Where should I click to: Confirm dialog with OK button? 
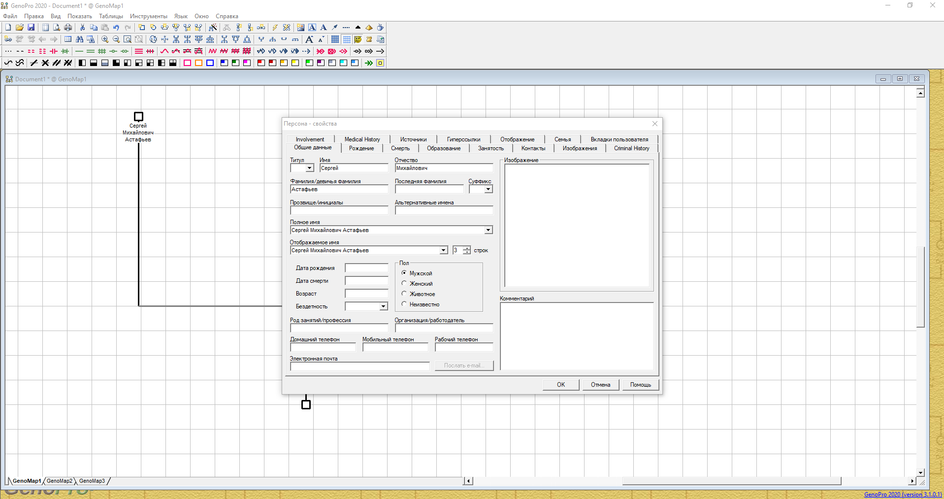point(560,385)
